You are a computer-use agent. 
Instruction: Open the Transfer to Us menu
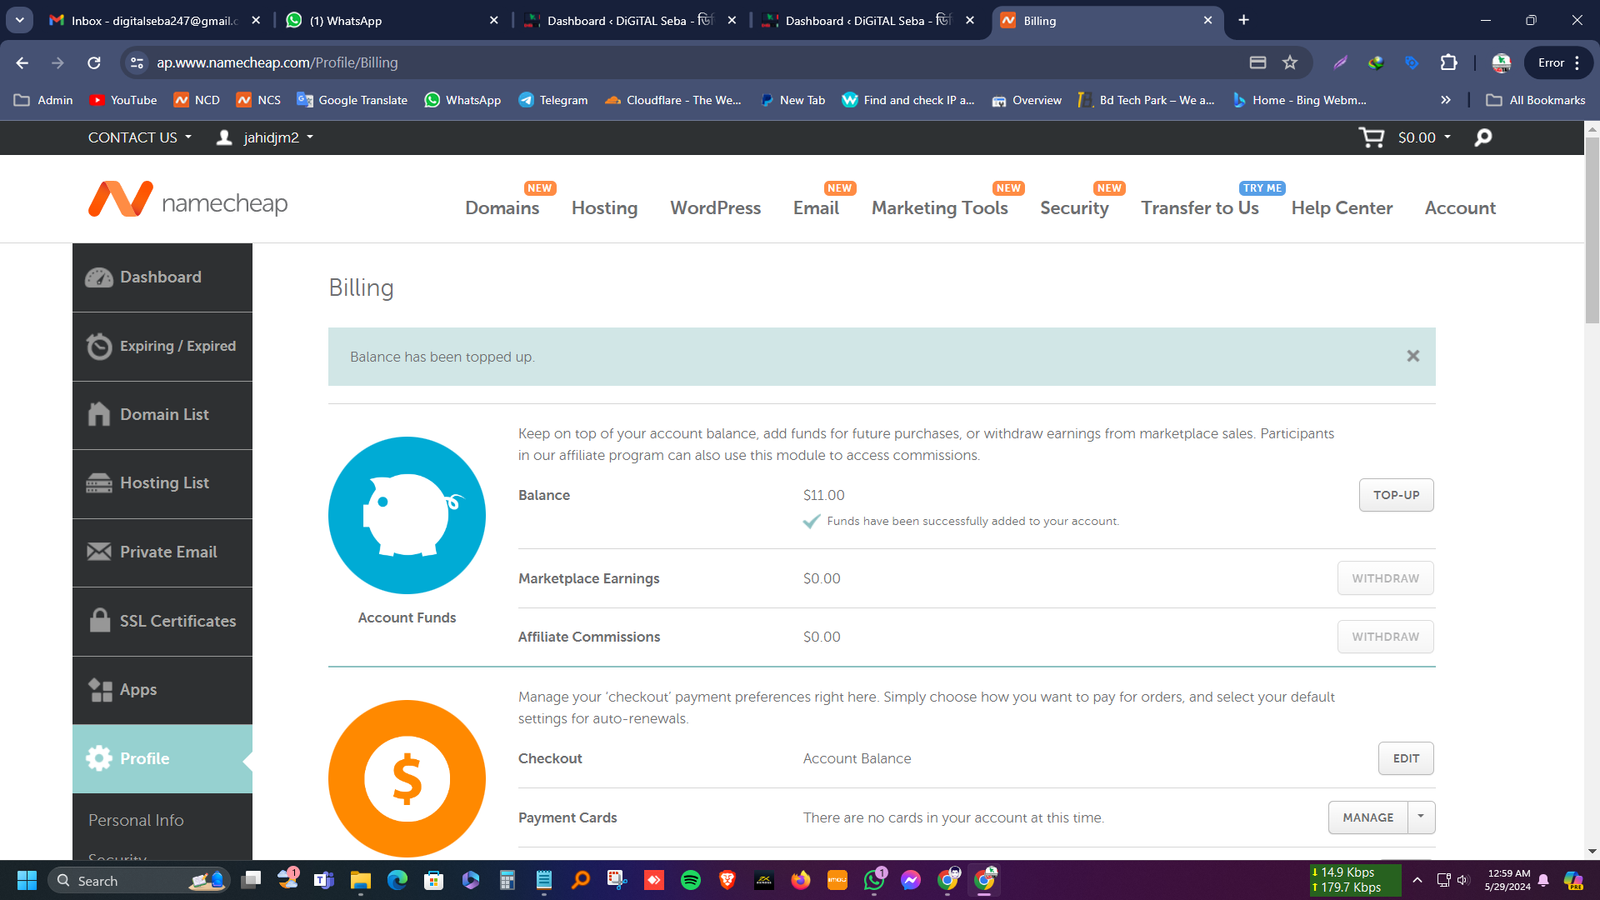(1200, 208)
